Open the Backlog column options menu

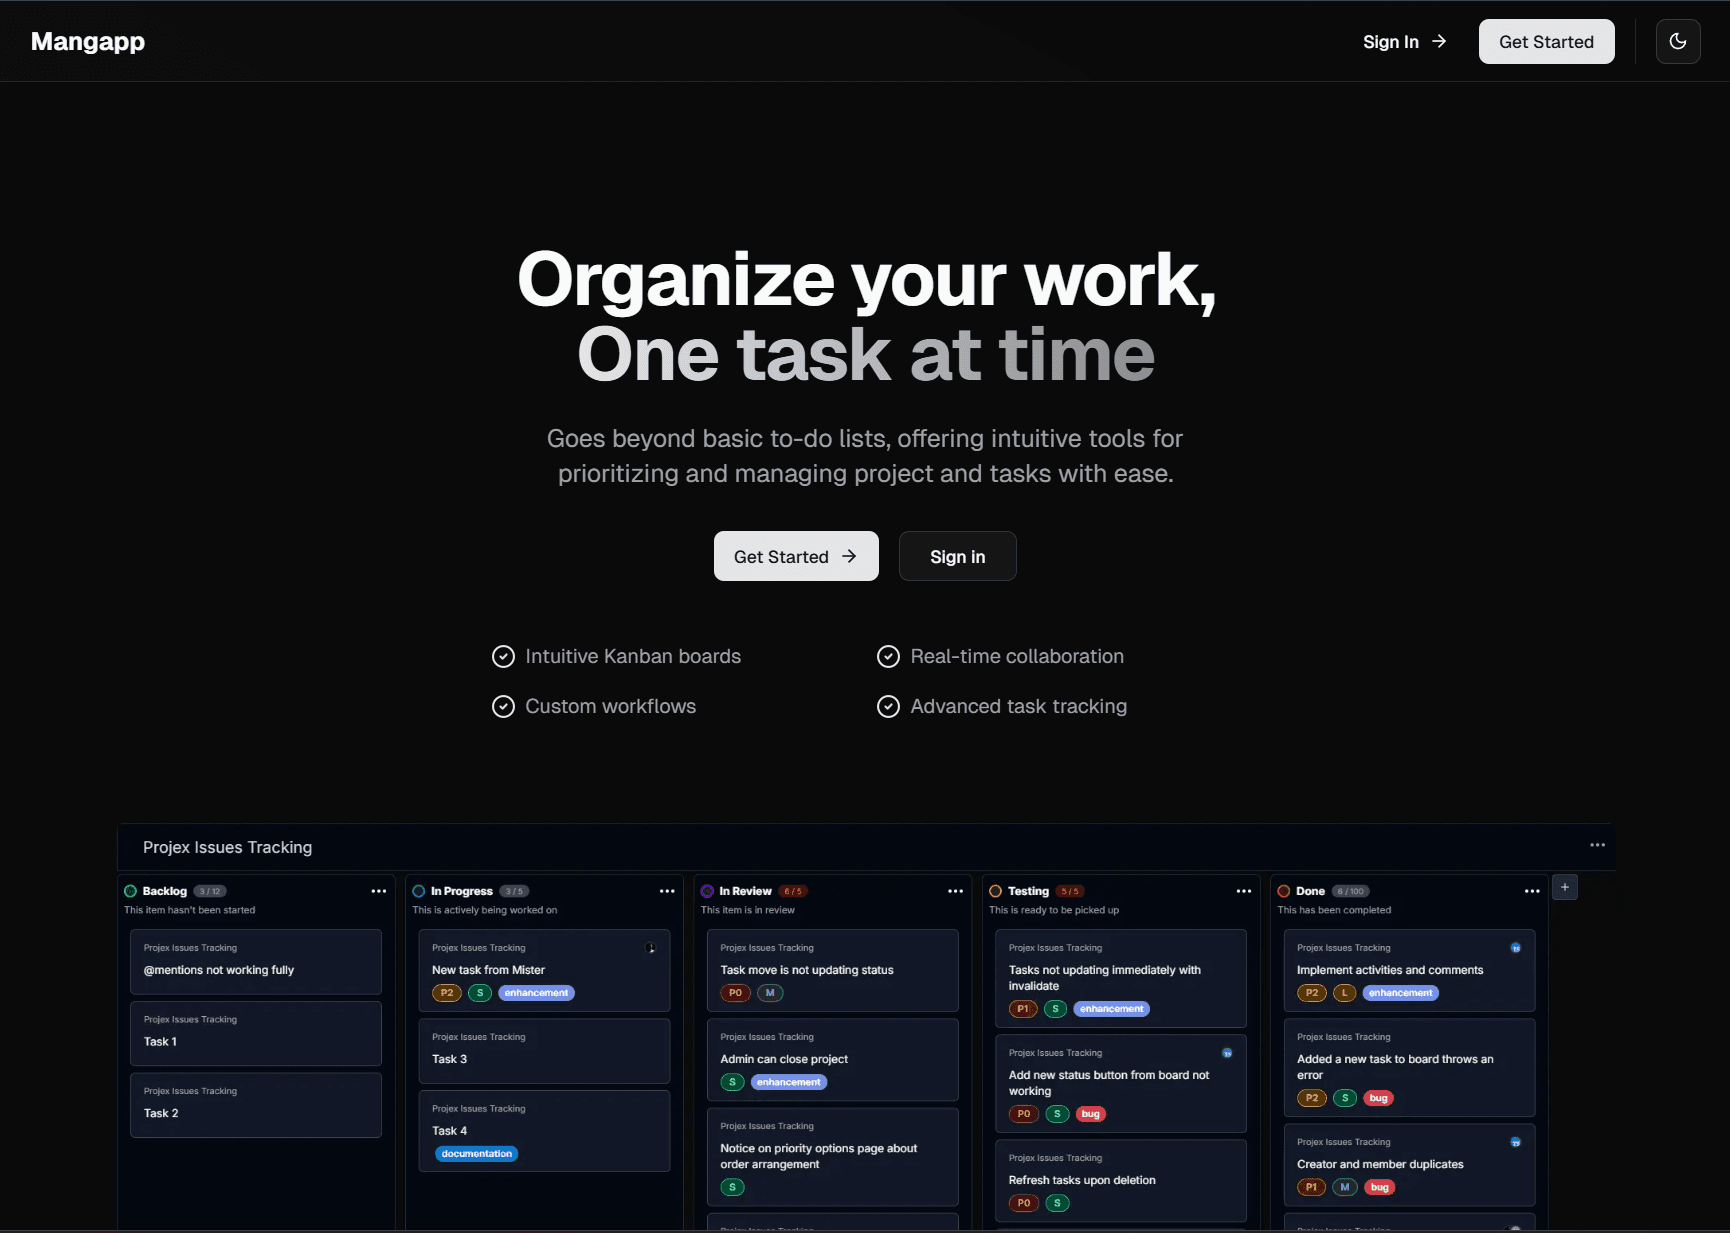point(378,890)
